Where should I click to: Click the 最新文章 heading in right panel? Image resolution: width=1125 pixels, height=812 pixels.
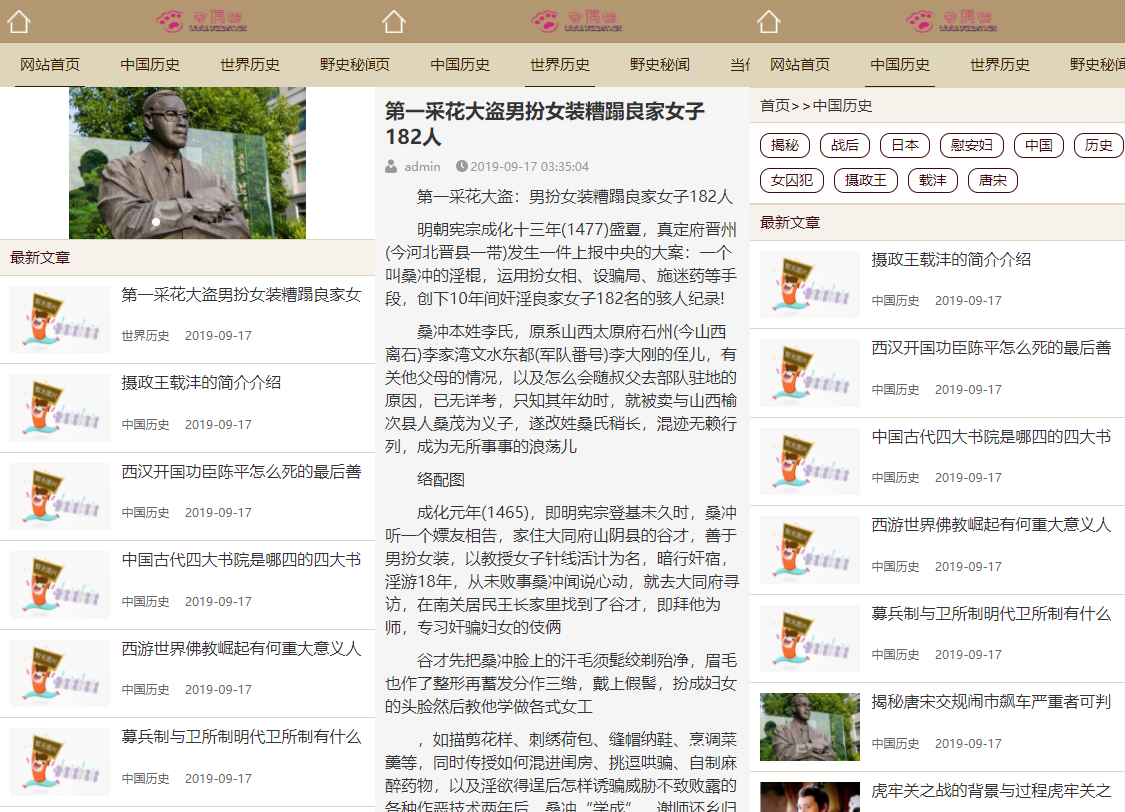click(790, 222)
